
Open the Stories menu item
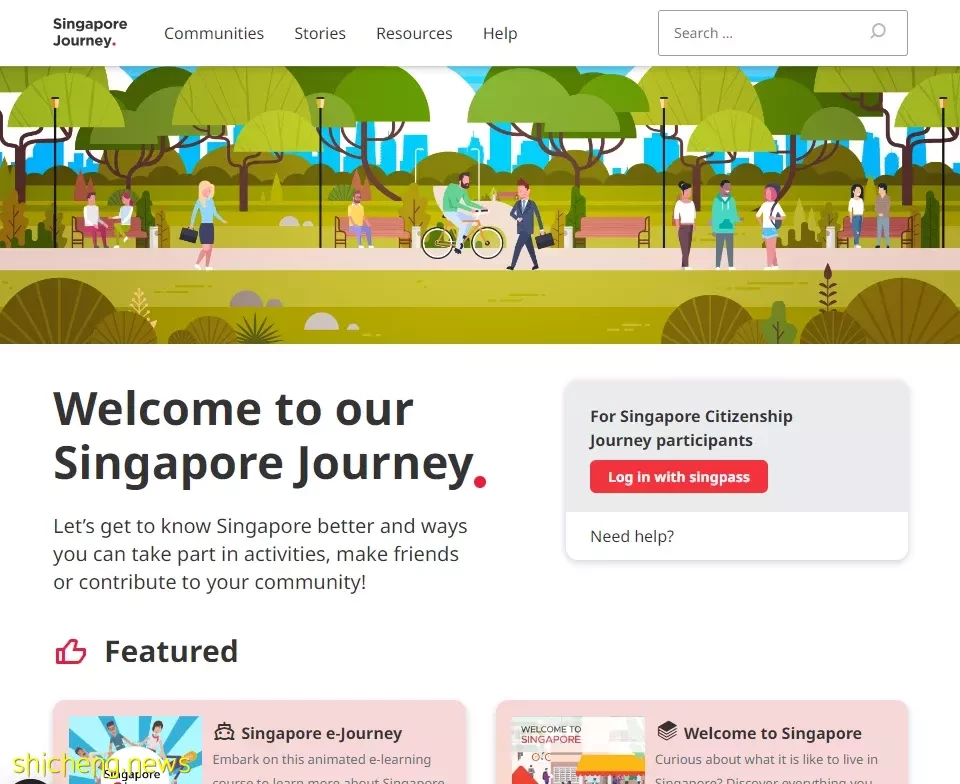(320, 33)
